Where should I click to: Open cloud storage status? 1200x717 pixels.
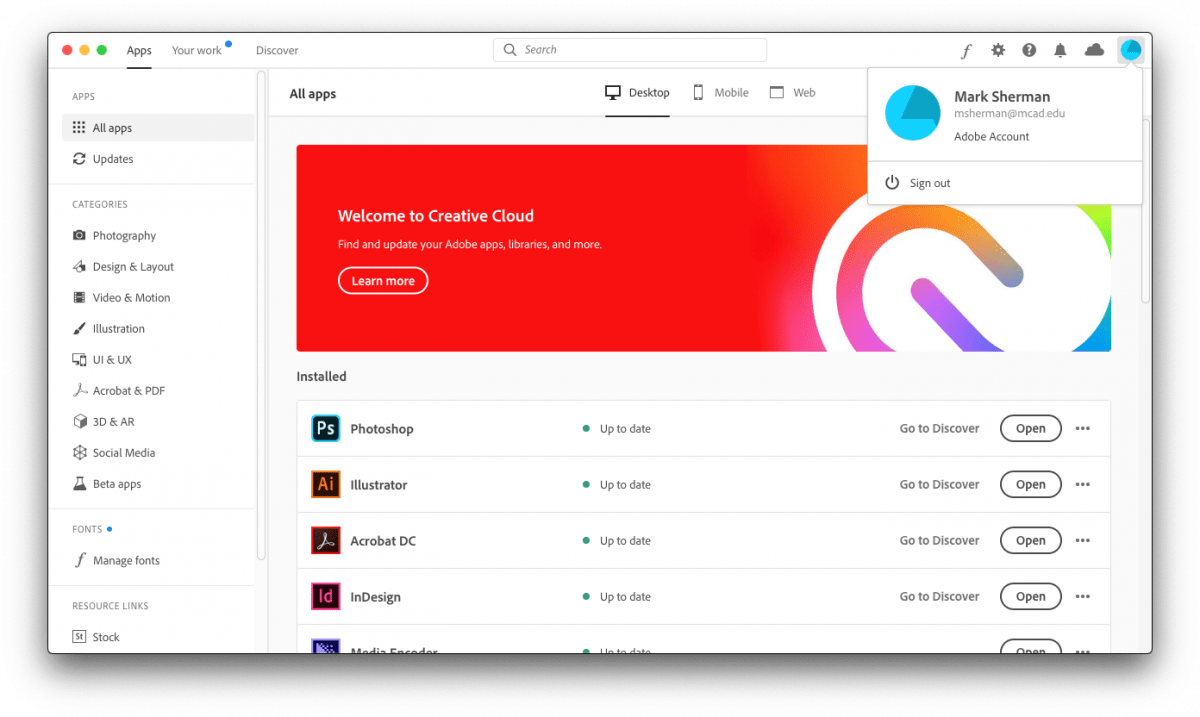click(x=1093, y=49)
